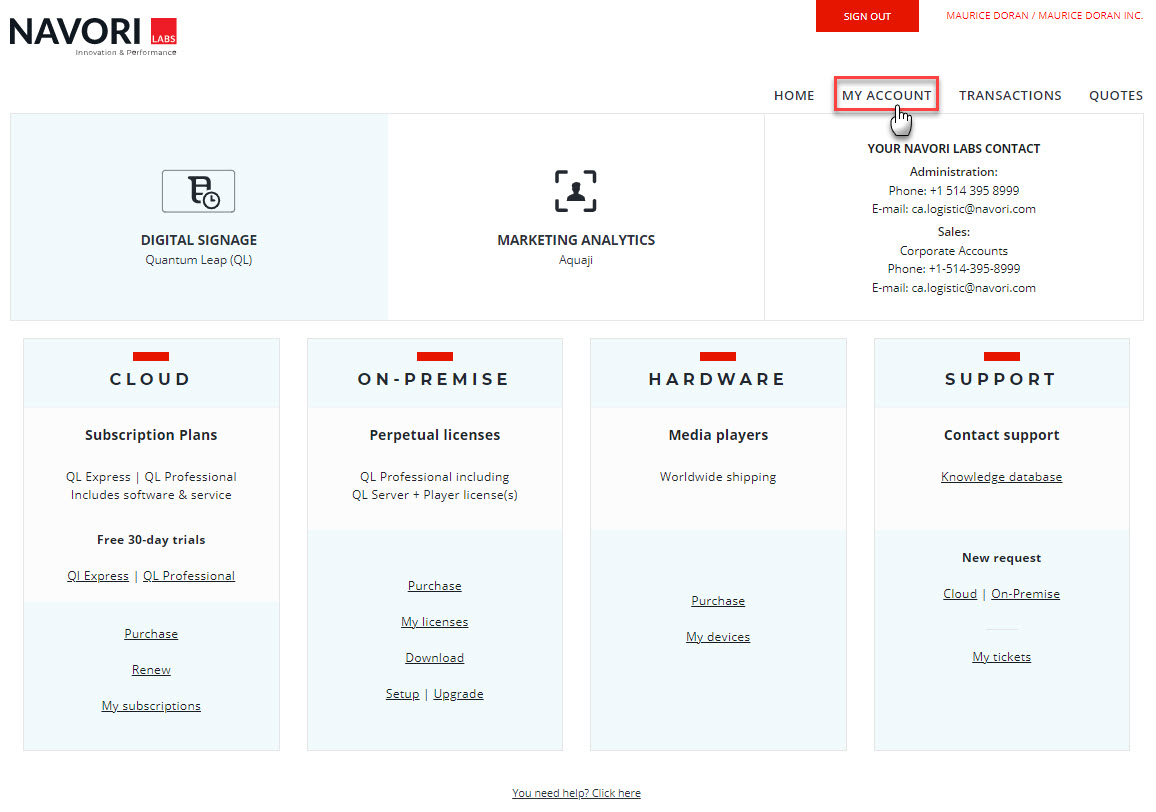Open the Maurice Doran account name link

[1044, 15]
